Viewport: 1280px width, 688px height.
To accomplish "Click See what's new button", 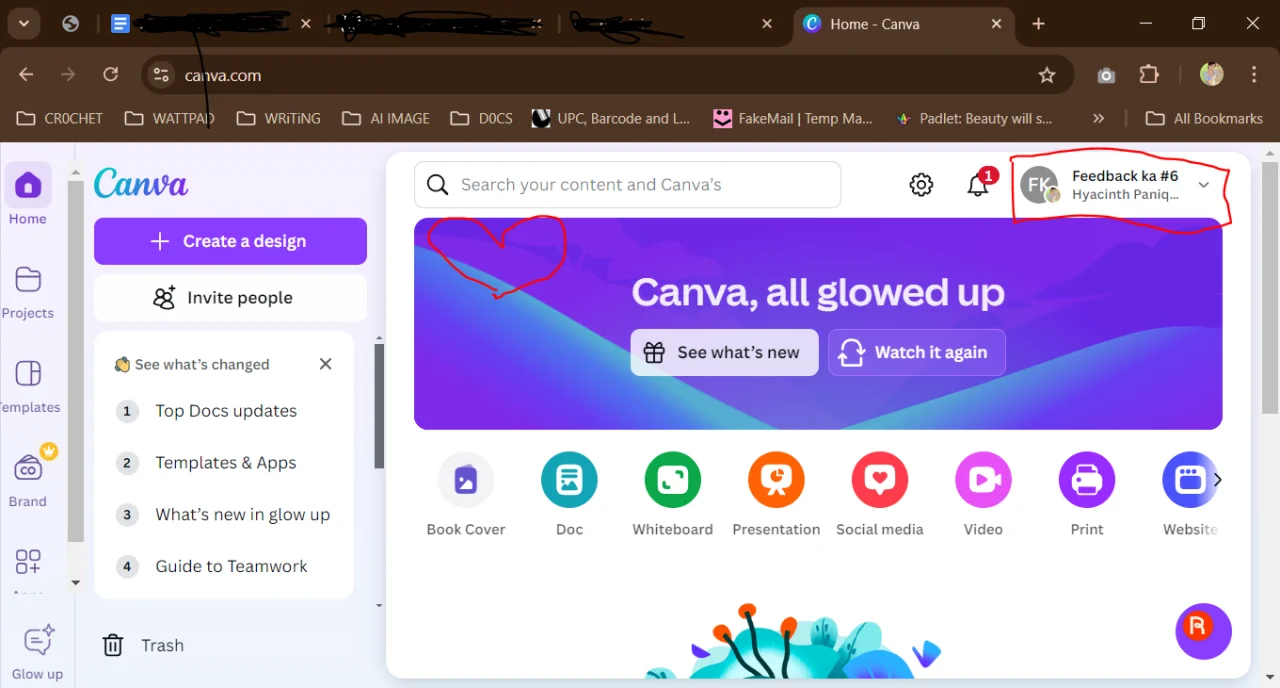I will (724, 352).
